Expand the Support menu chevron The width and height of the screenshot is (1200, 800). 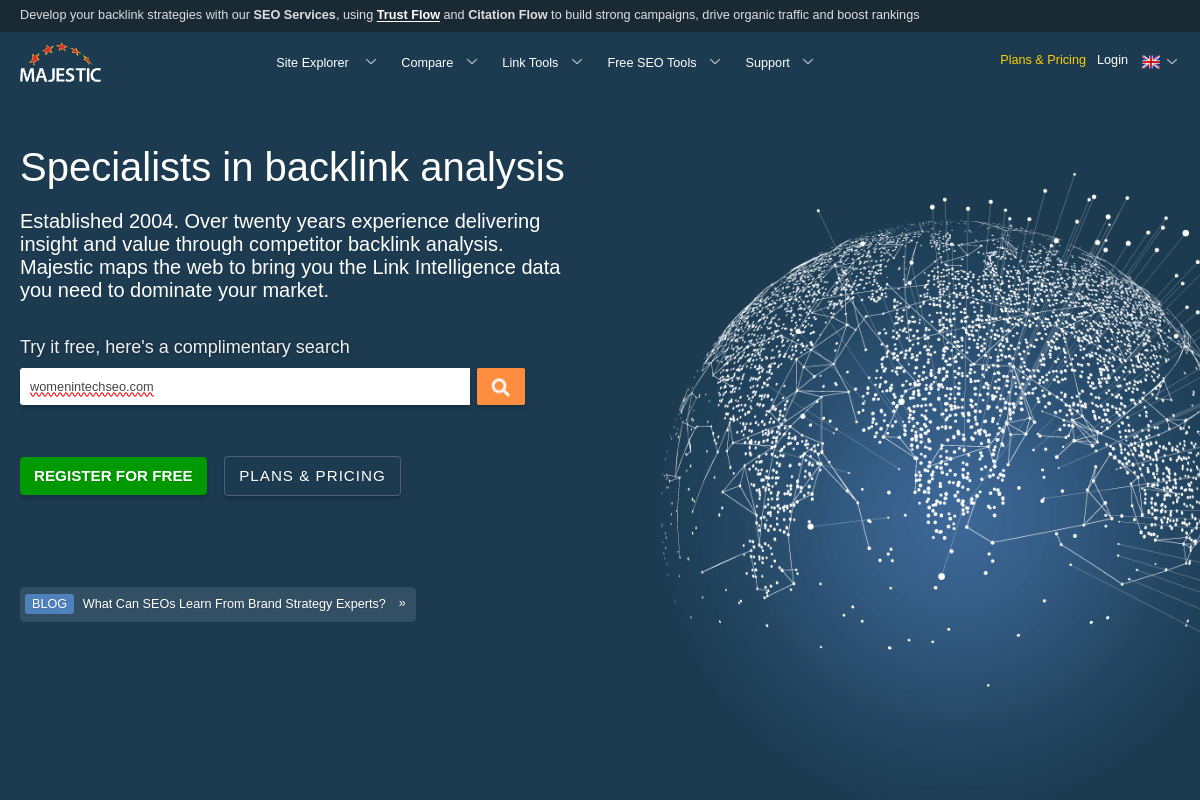[x=808, y=62]
